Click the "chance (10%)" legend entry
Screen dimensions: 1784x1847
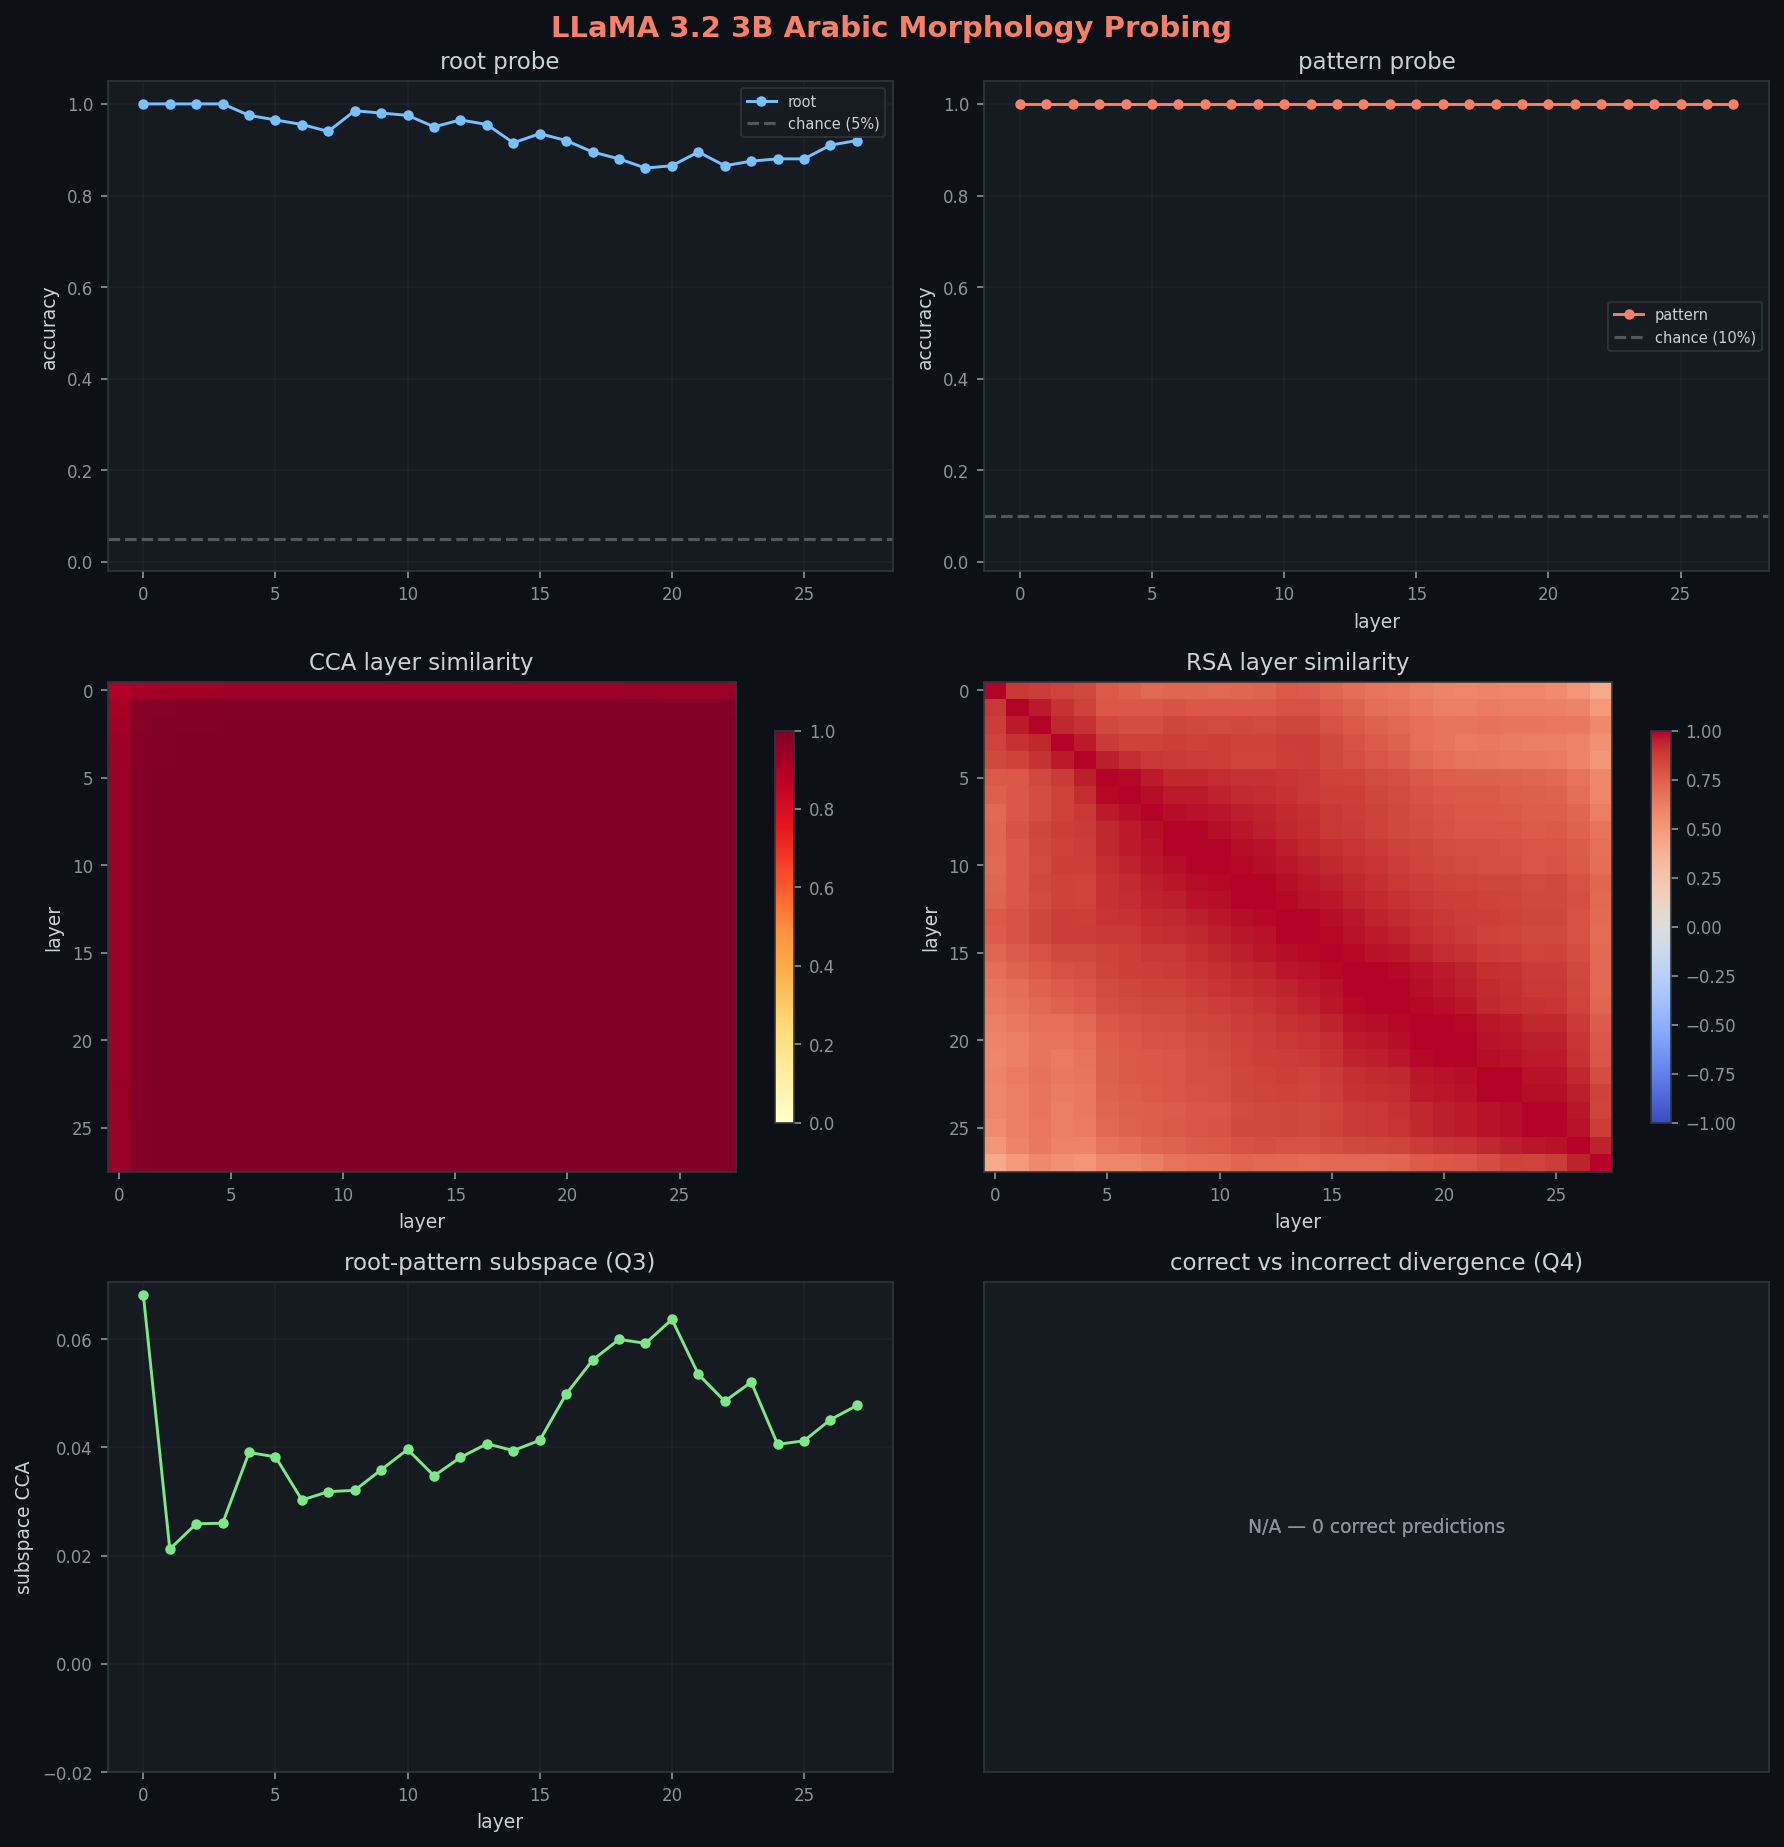(1685, 338)
